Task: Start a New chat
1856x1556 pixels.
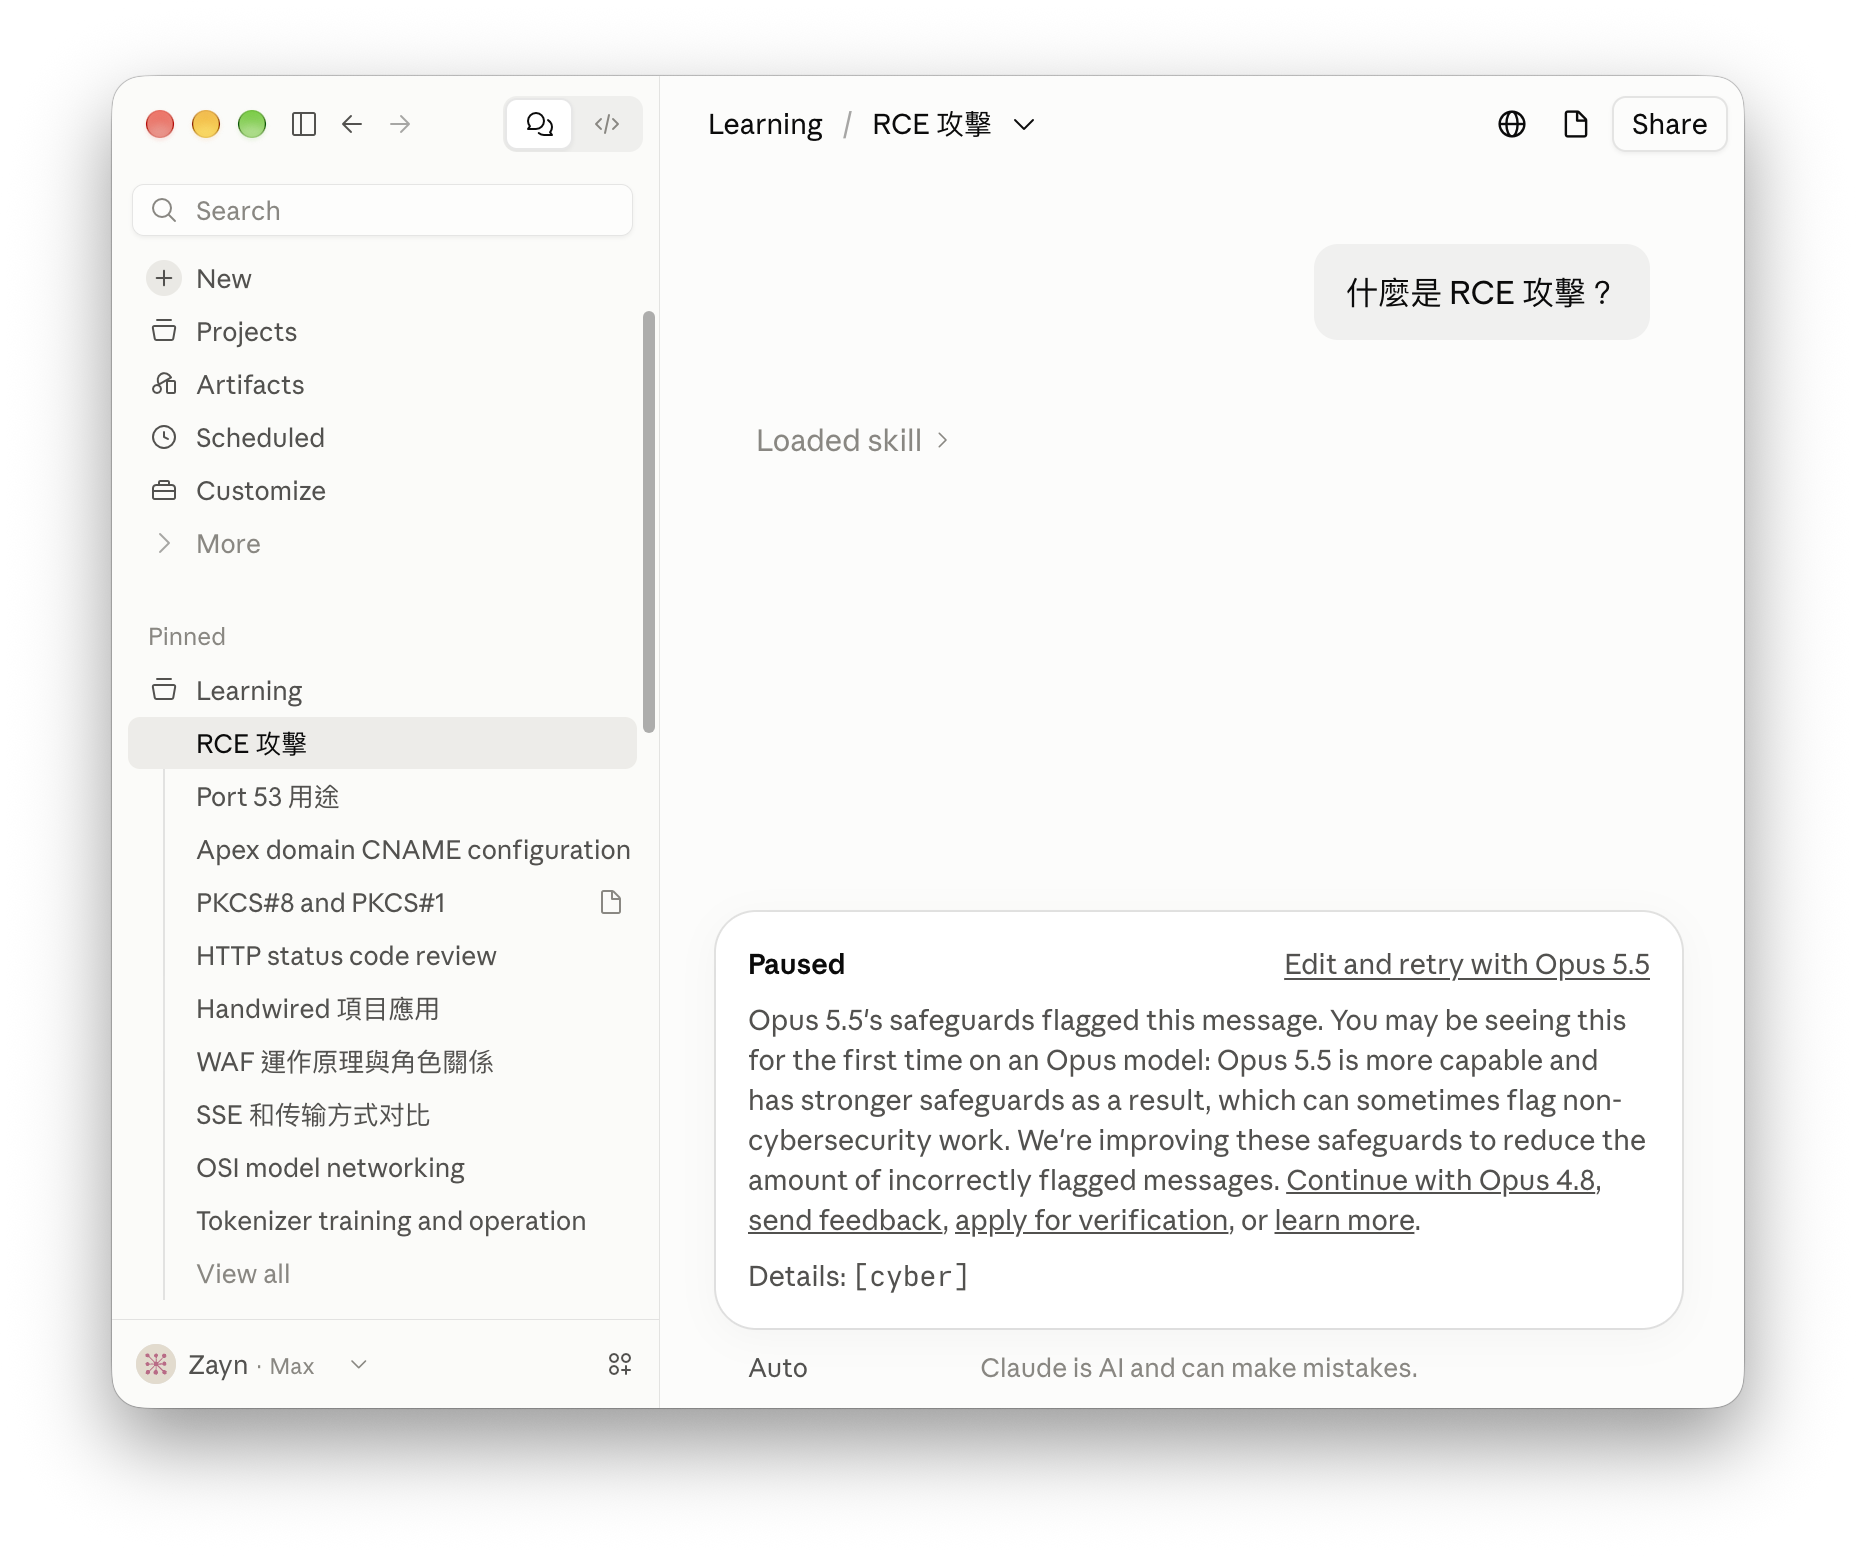Action: [x=382, y=278]
